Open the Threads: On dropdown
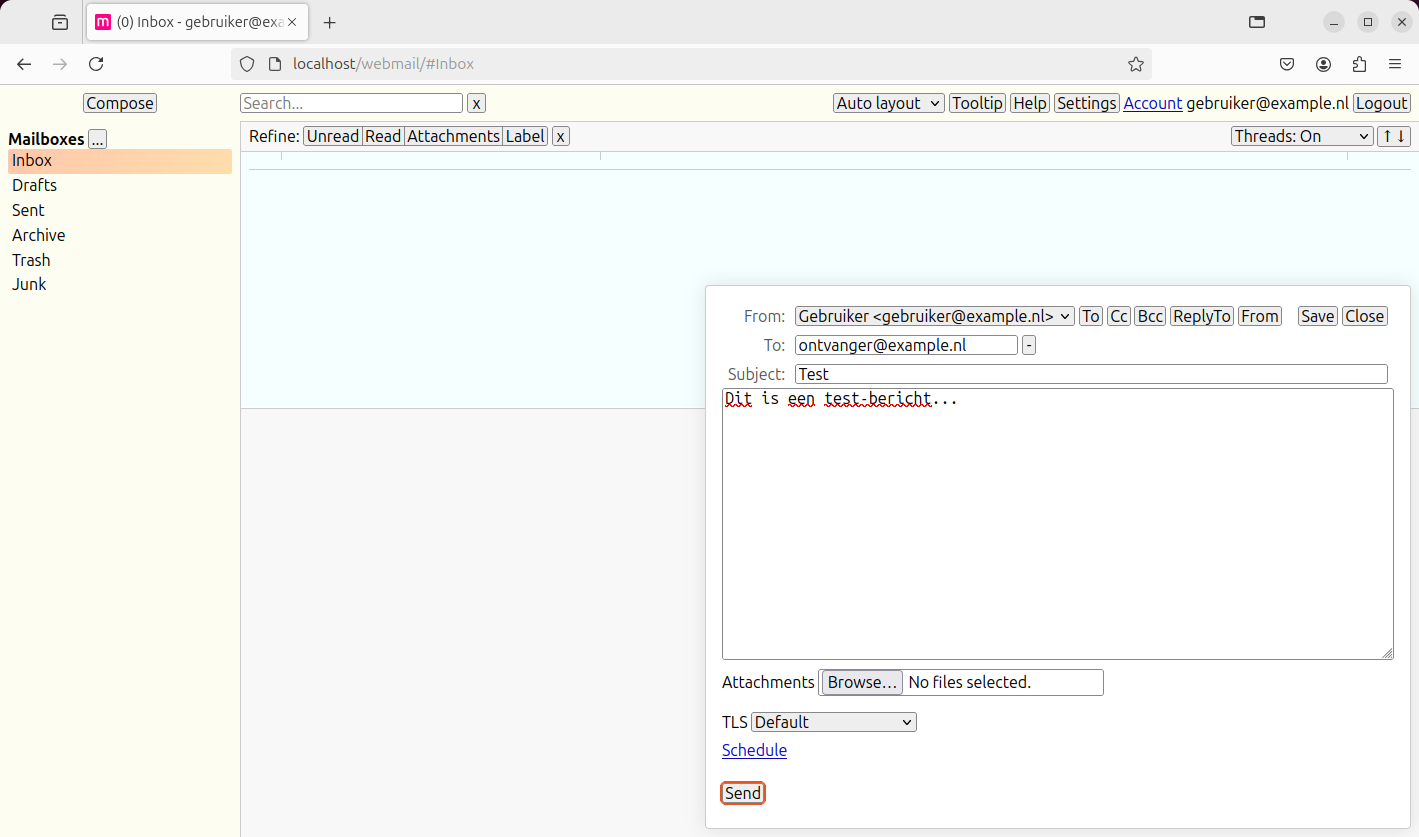 point(1302,136)
